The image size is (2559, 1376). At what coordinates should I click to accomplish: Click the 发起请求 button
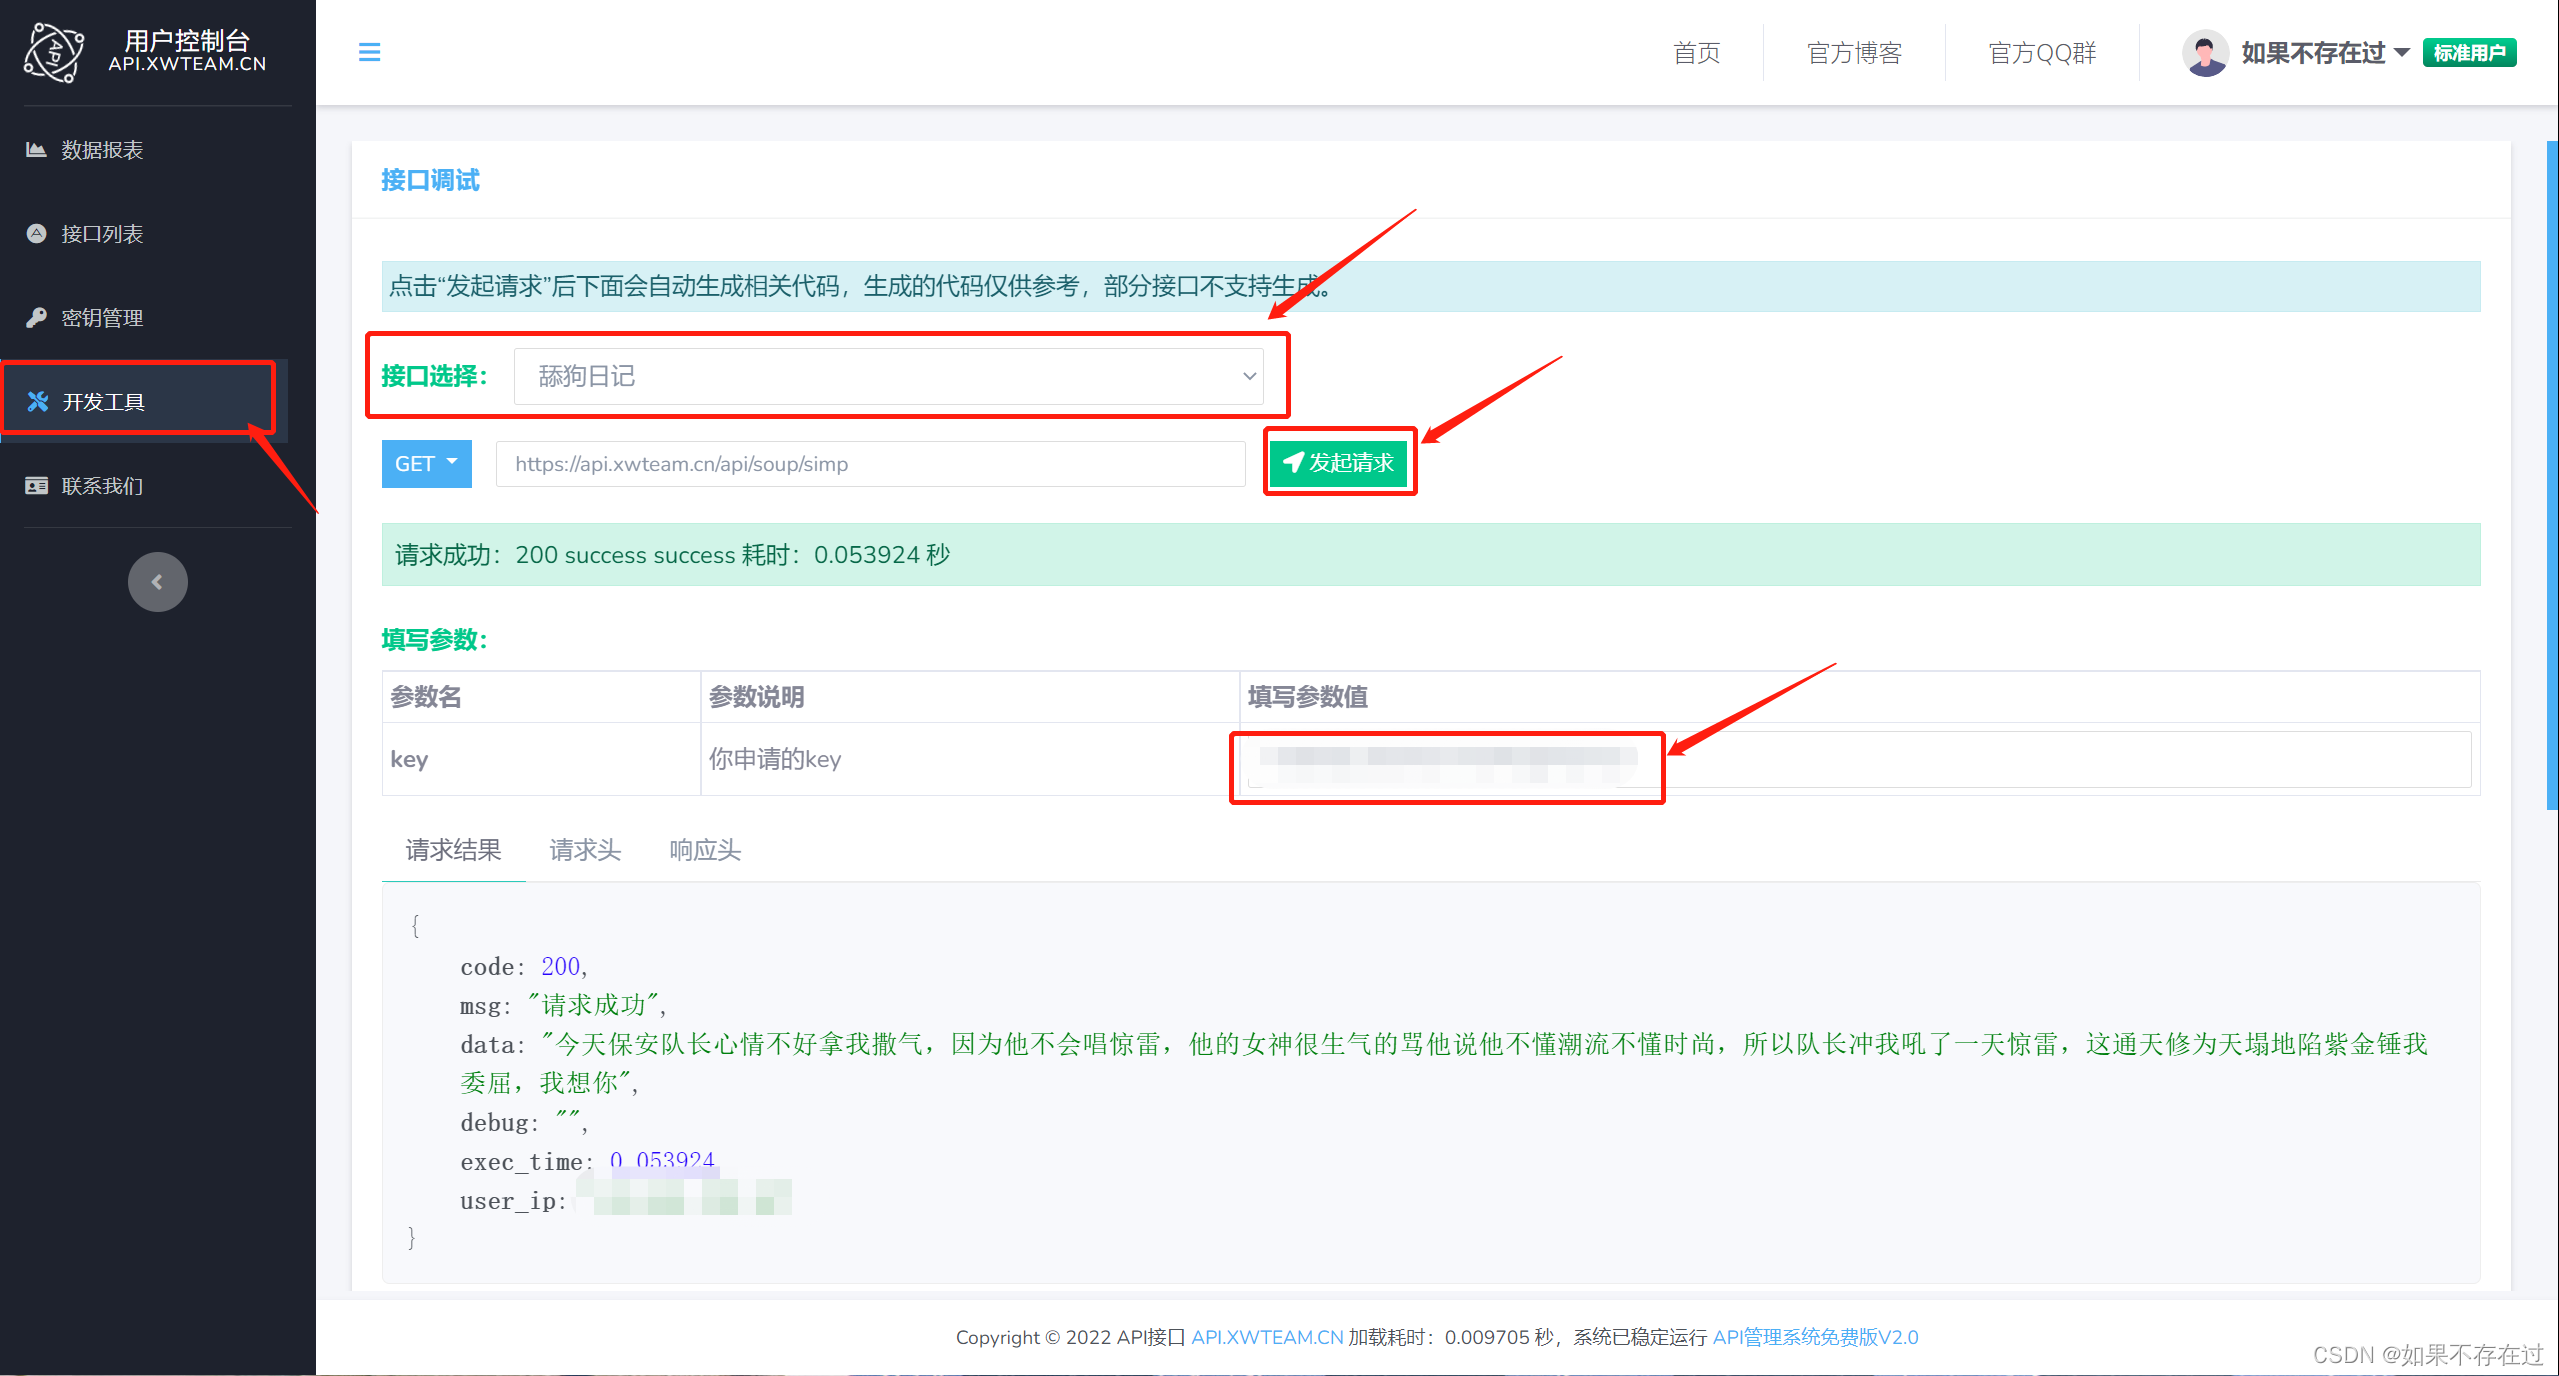pos(1339,463)
